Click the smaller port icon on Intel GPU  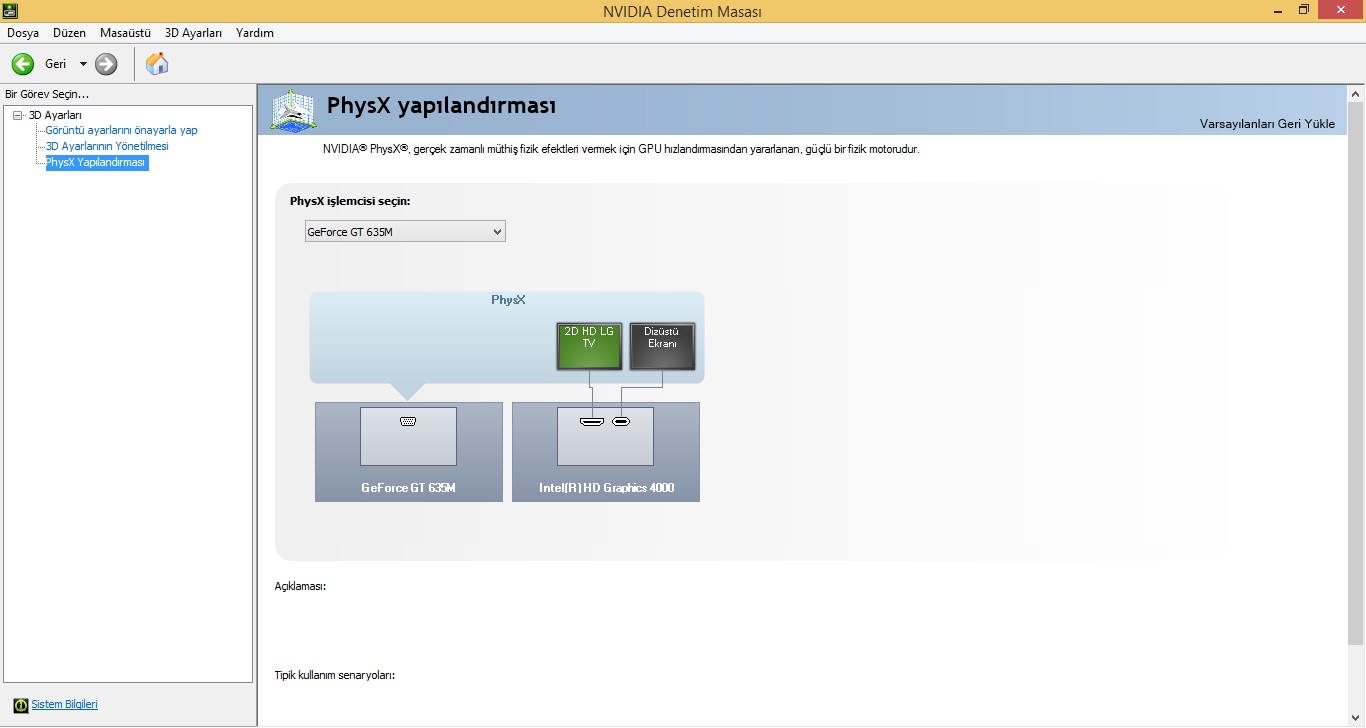pyautogui.click(x=621, y=421)
